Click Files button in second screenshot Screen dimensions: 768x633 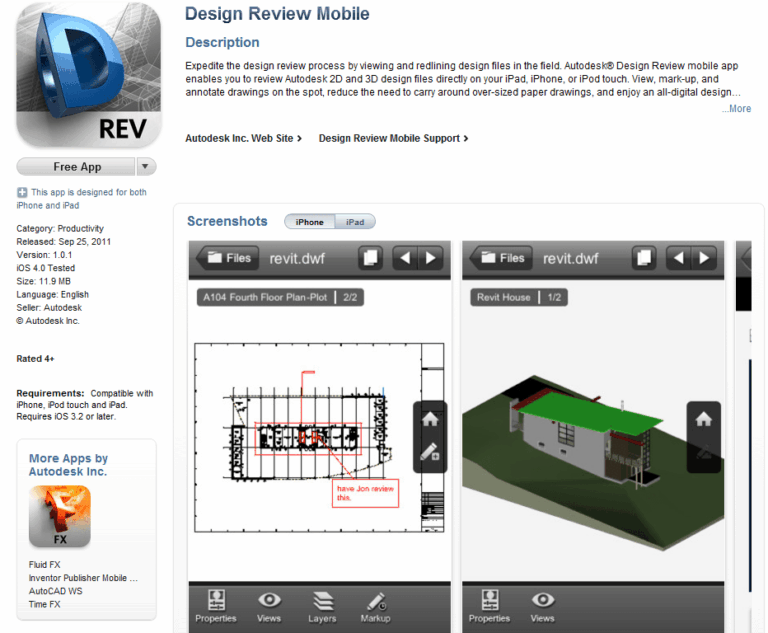coord(502,258)
